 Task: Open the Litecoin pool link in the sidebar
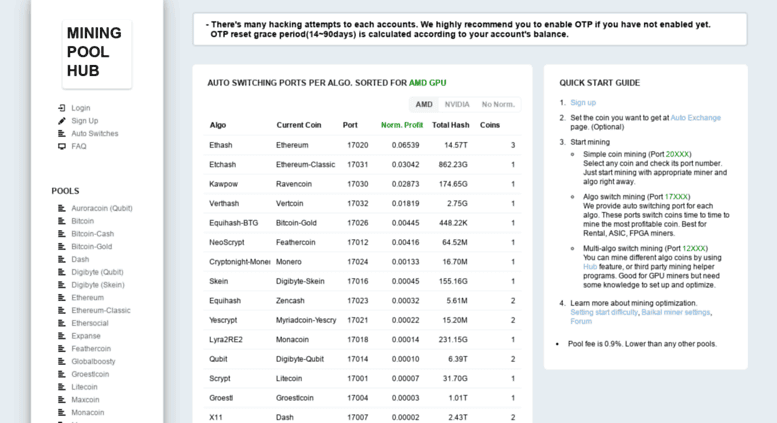(84, 387)
